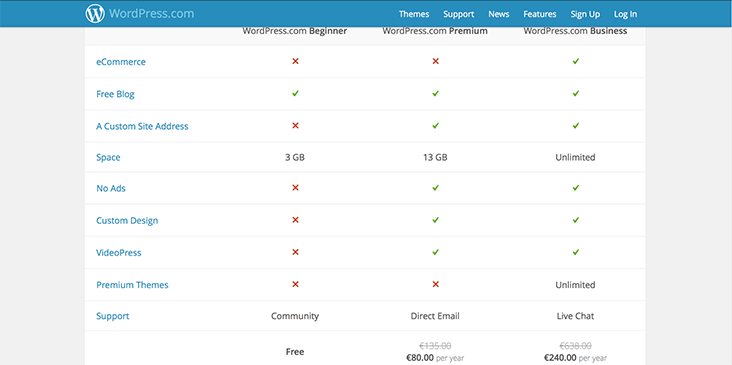Open A Custom Site Address link
Viewport: 732px width, 365px height.
tap(142, 126)
